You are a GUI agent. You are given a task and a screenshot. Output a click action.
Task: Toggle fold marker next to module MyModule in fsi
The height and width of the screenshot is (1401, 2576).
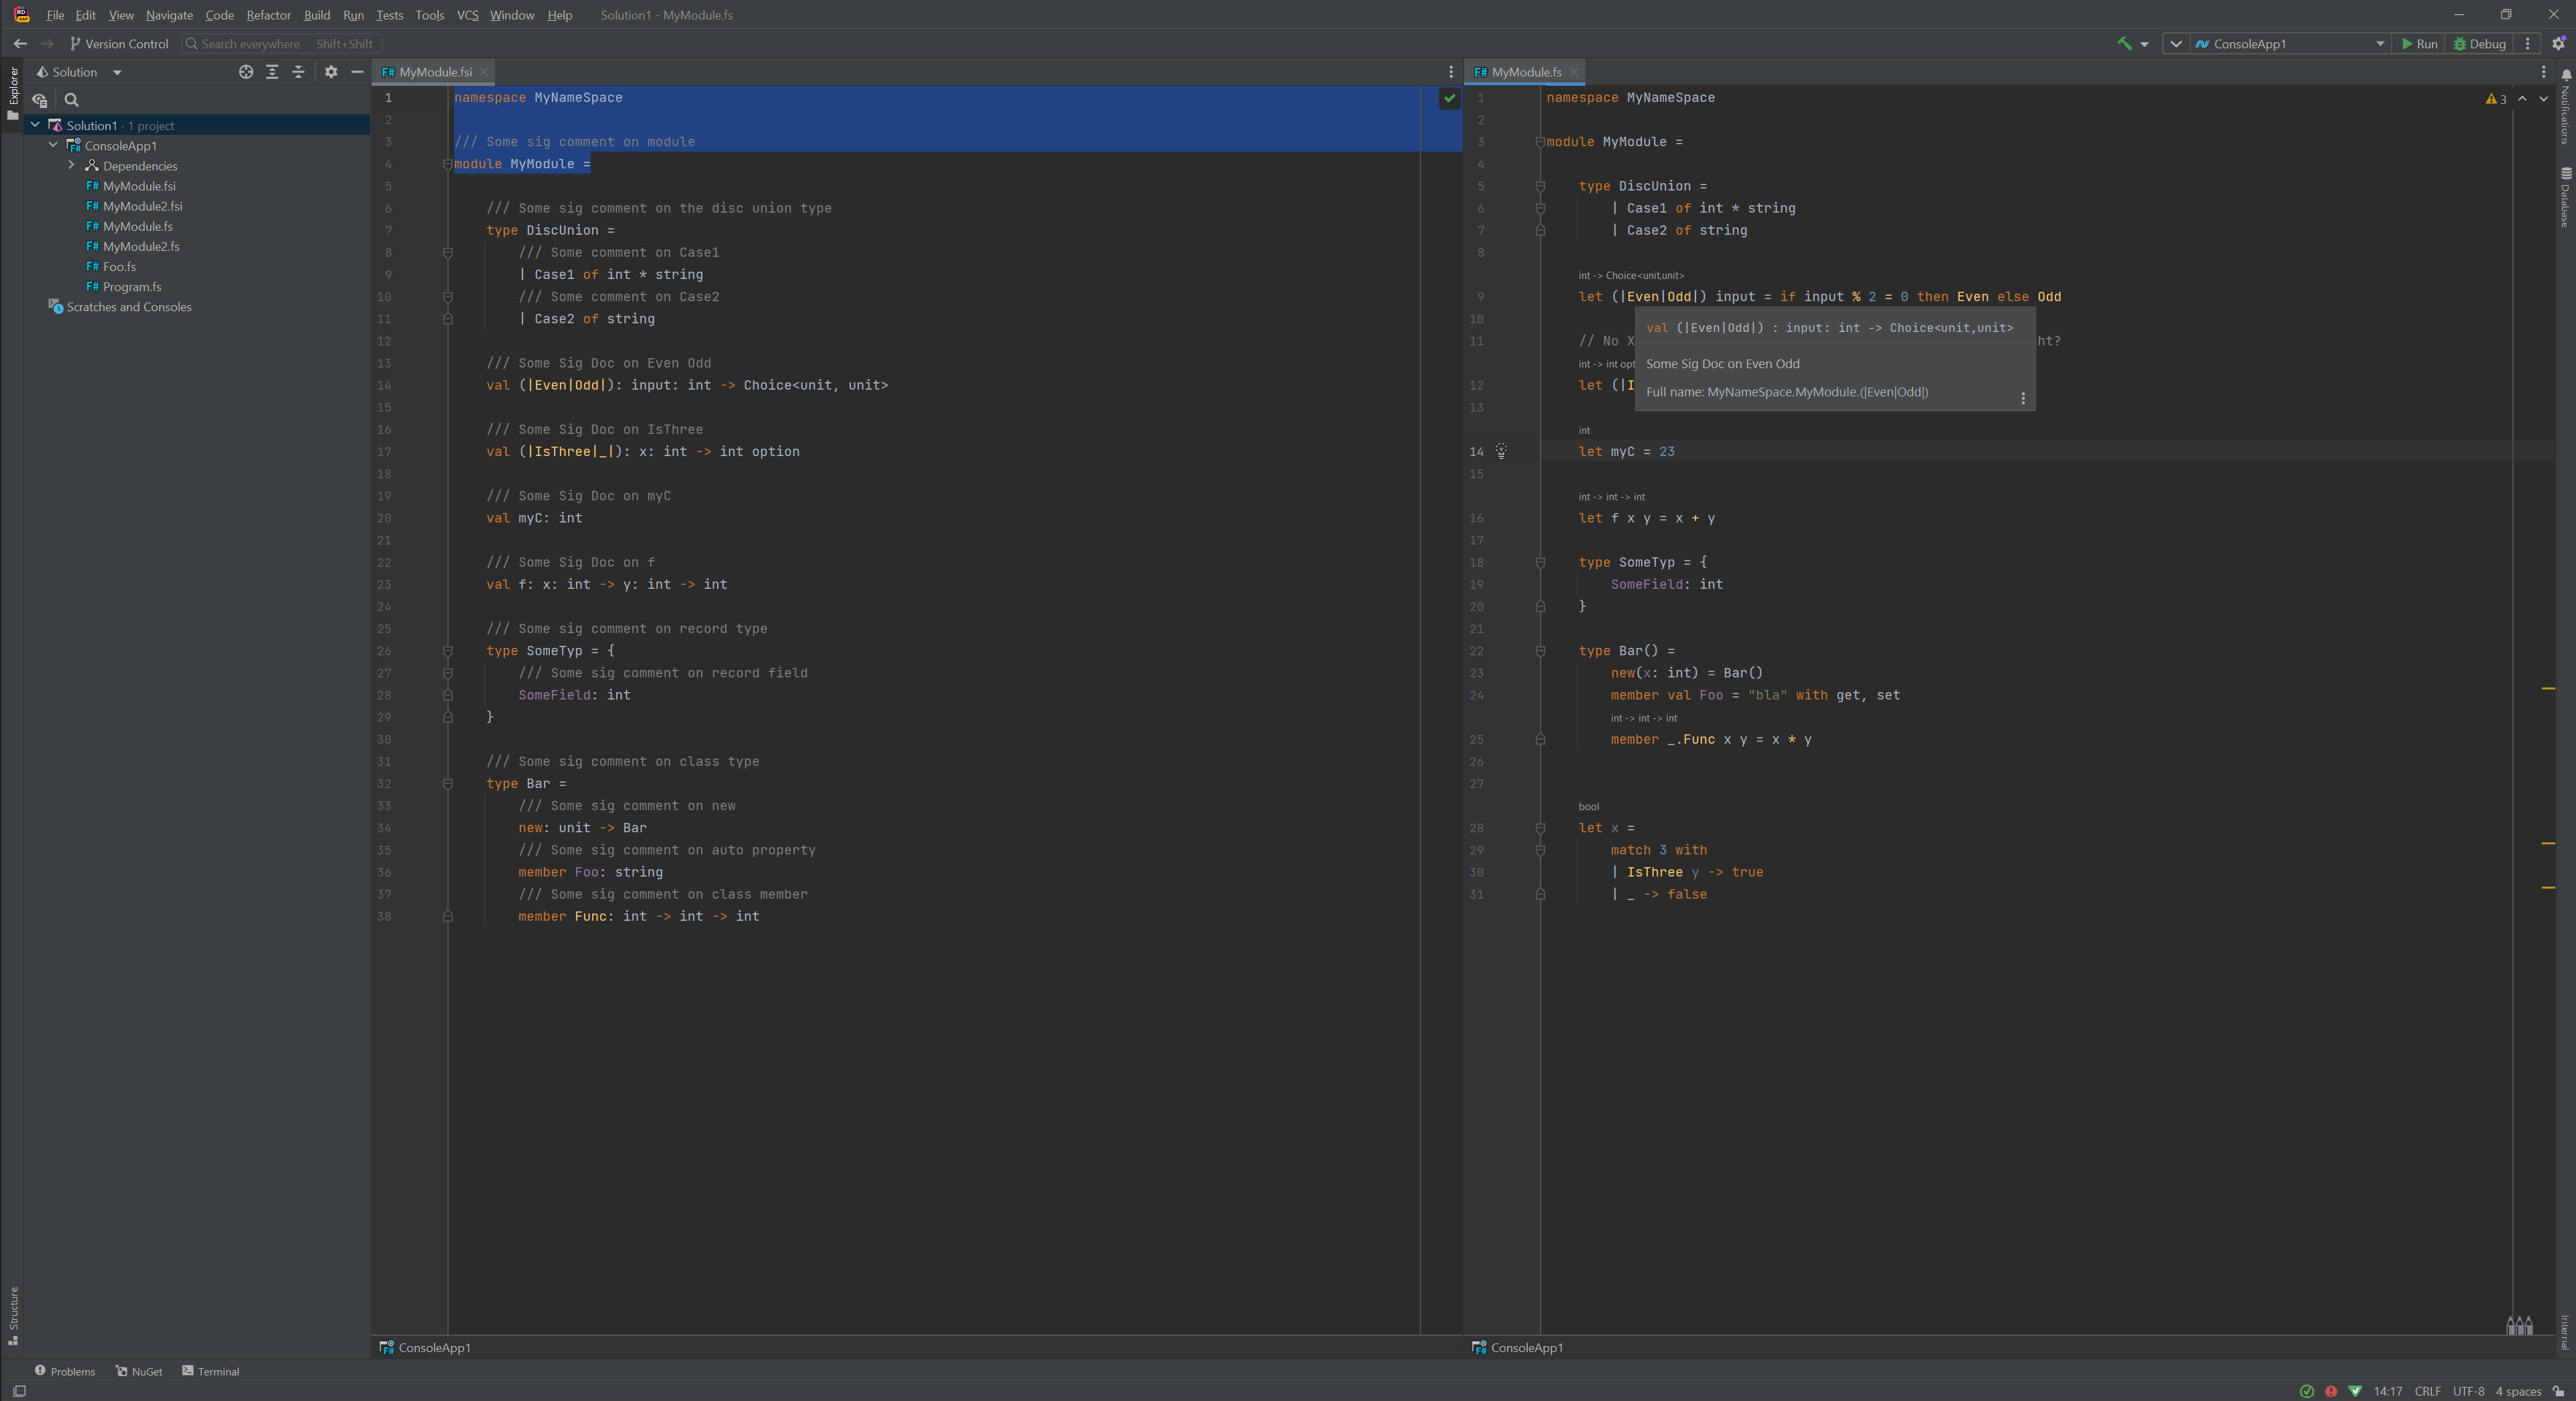(x=448, y=164)
